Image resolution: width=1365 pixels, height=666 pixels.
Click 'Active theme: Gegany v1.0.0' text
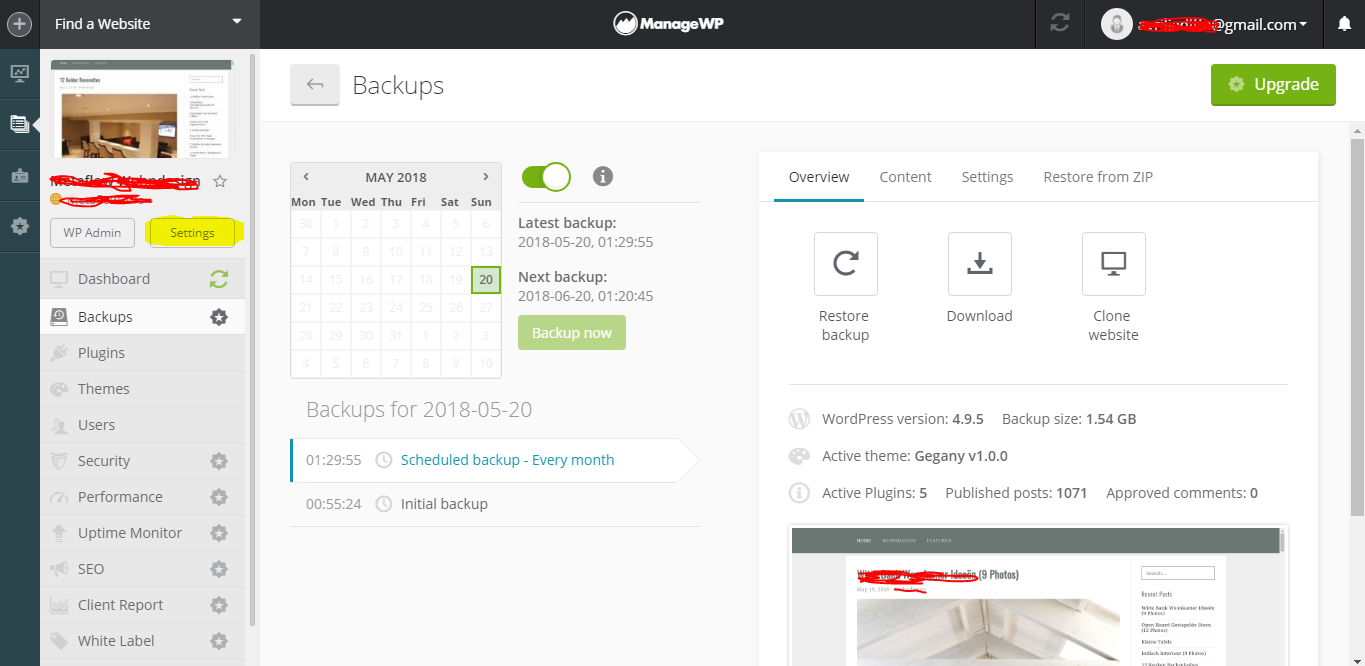point(915,456)
